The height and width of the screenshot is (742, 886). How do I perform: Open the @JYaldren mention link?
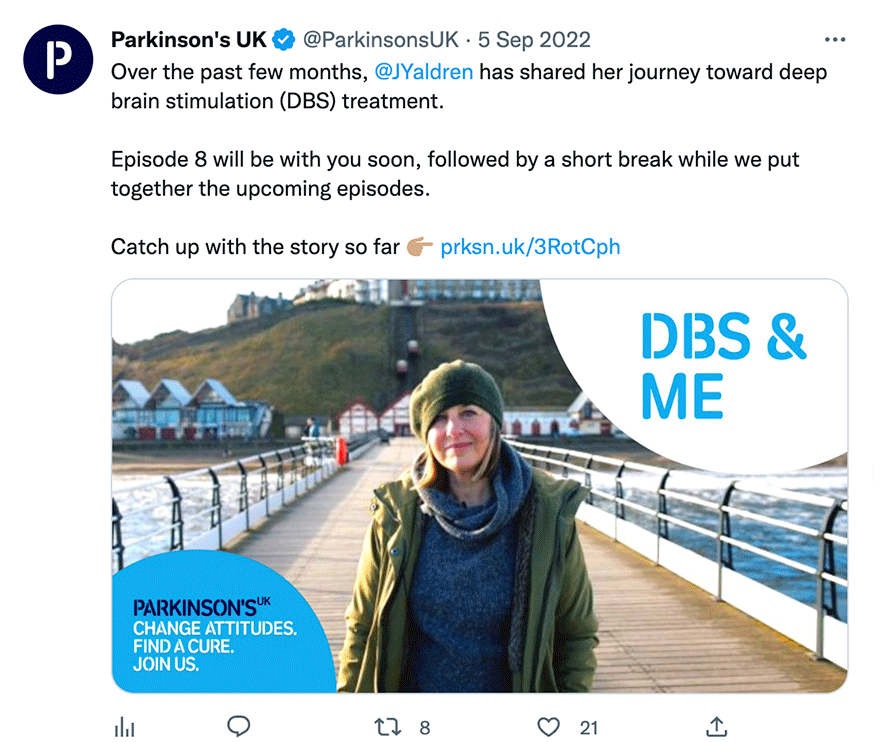(423, 73)
